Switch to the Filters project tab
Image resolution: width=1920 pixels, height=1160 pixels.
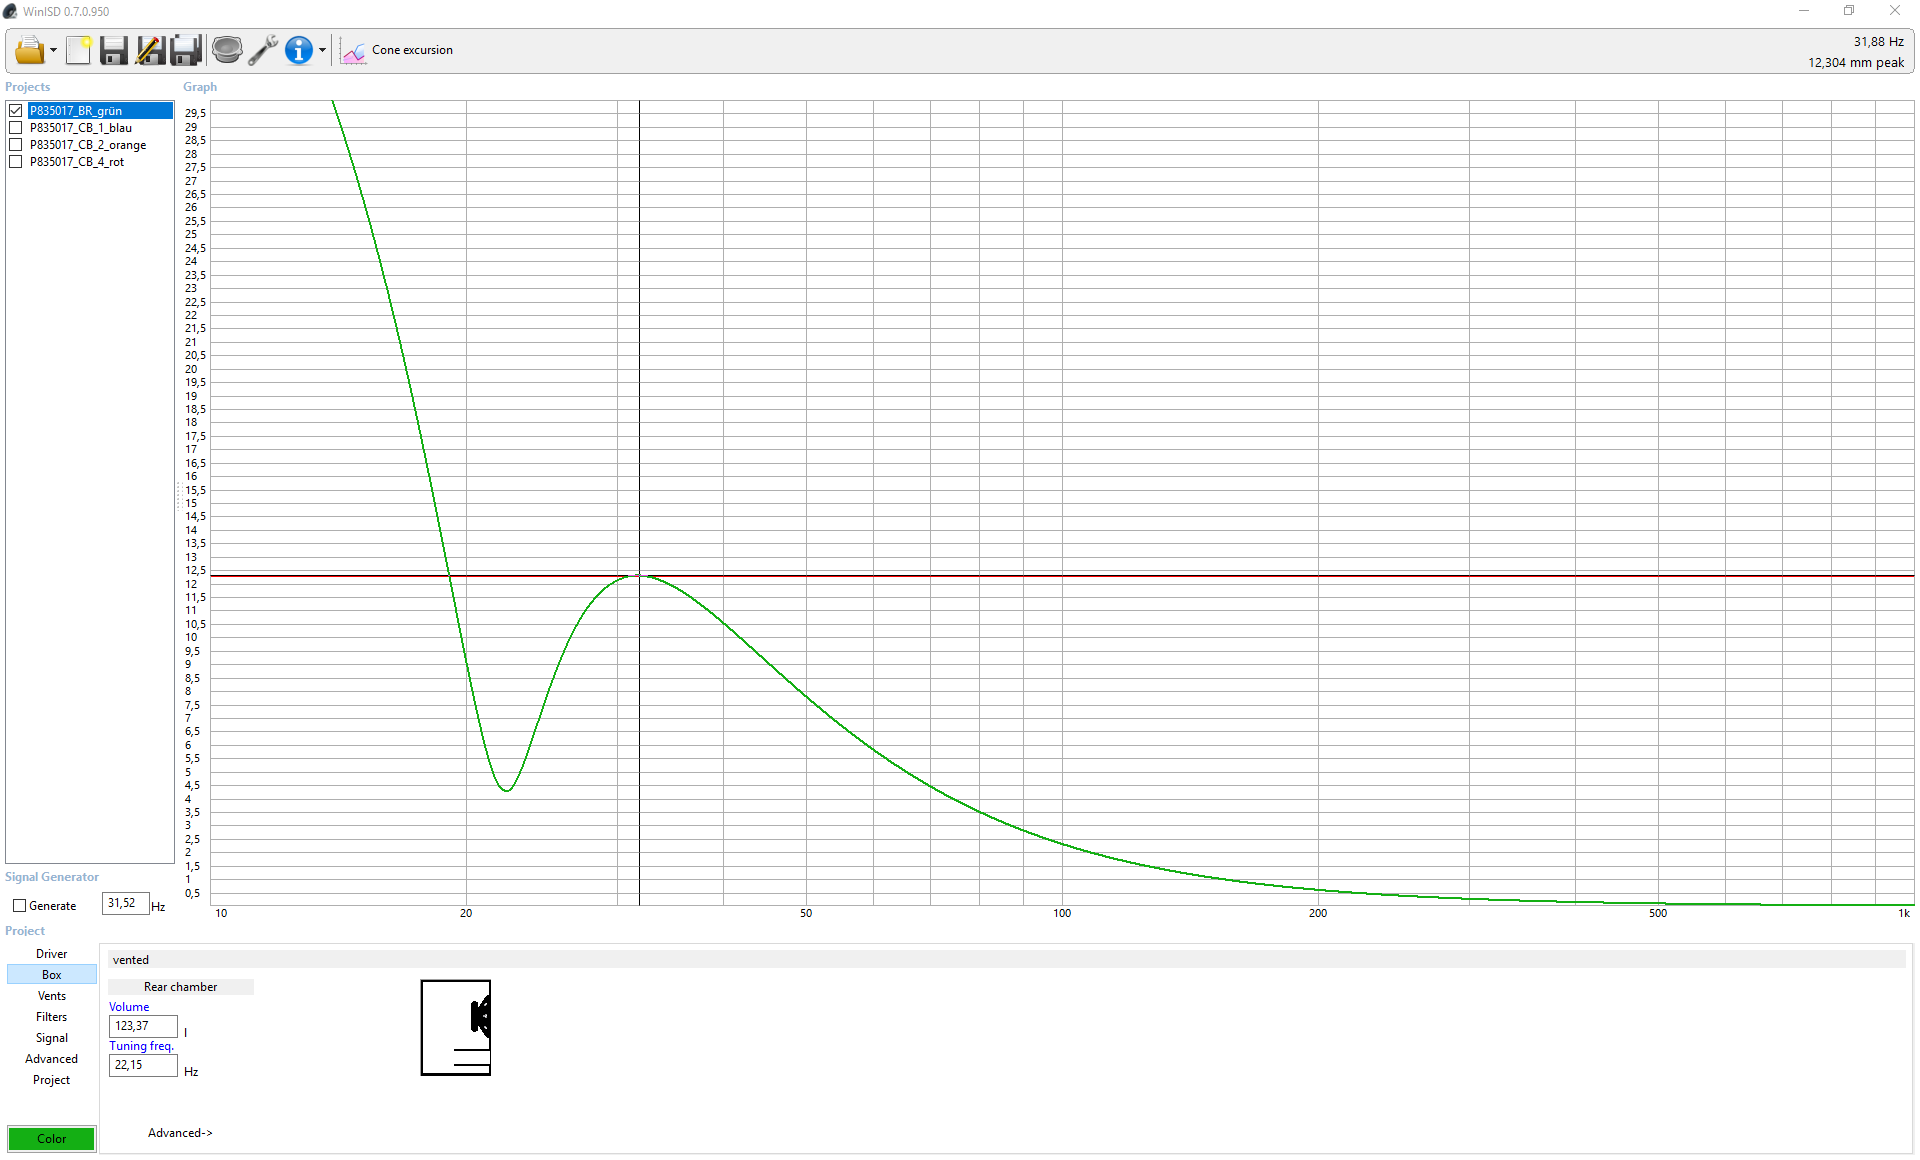pos(52,1017)
